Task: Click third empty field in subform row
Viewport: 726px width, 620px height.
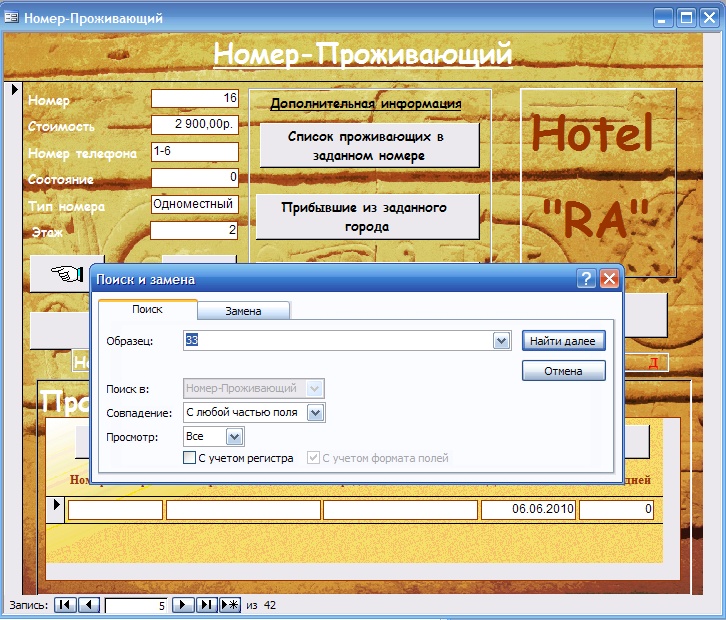Action: click(x=401, y=509)
